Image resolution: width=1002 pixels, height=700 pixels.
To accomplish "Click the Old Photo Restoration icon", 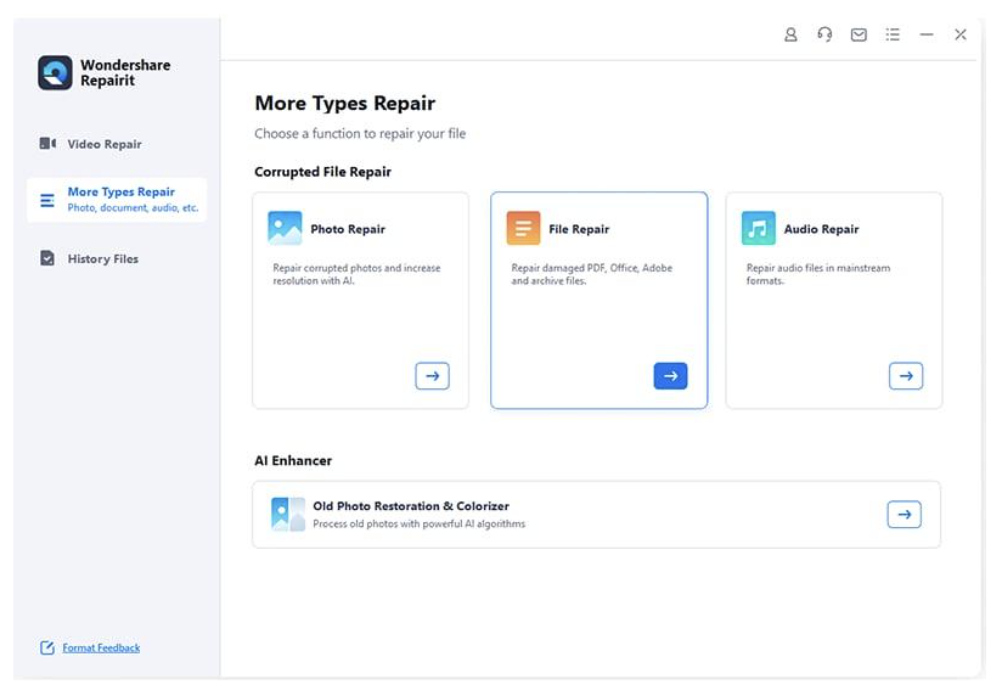I will click(288, 515).
